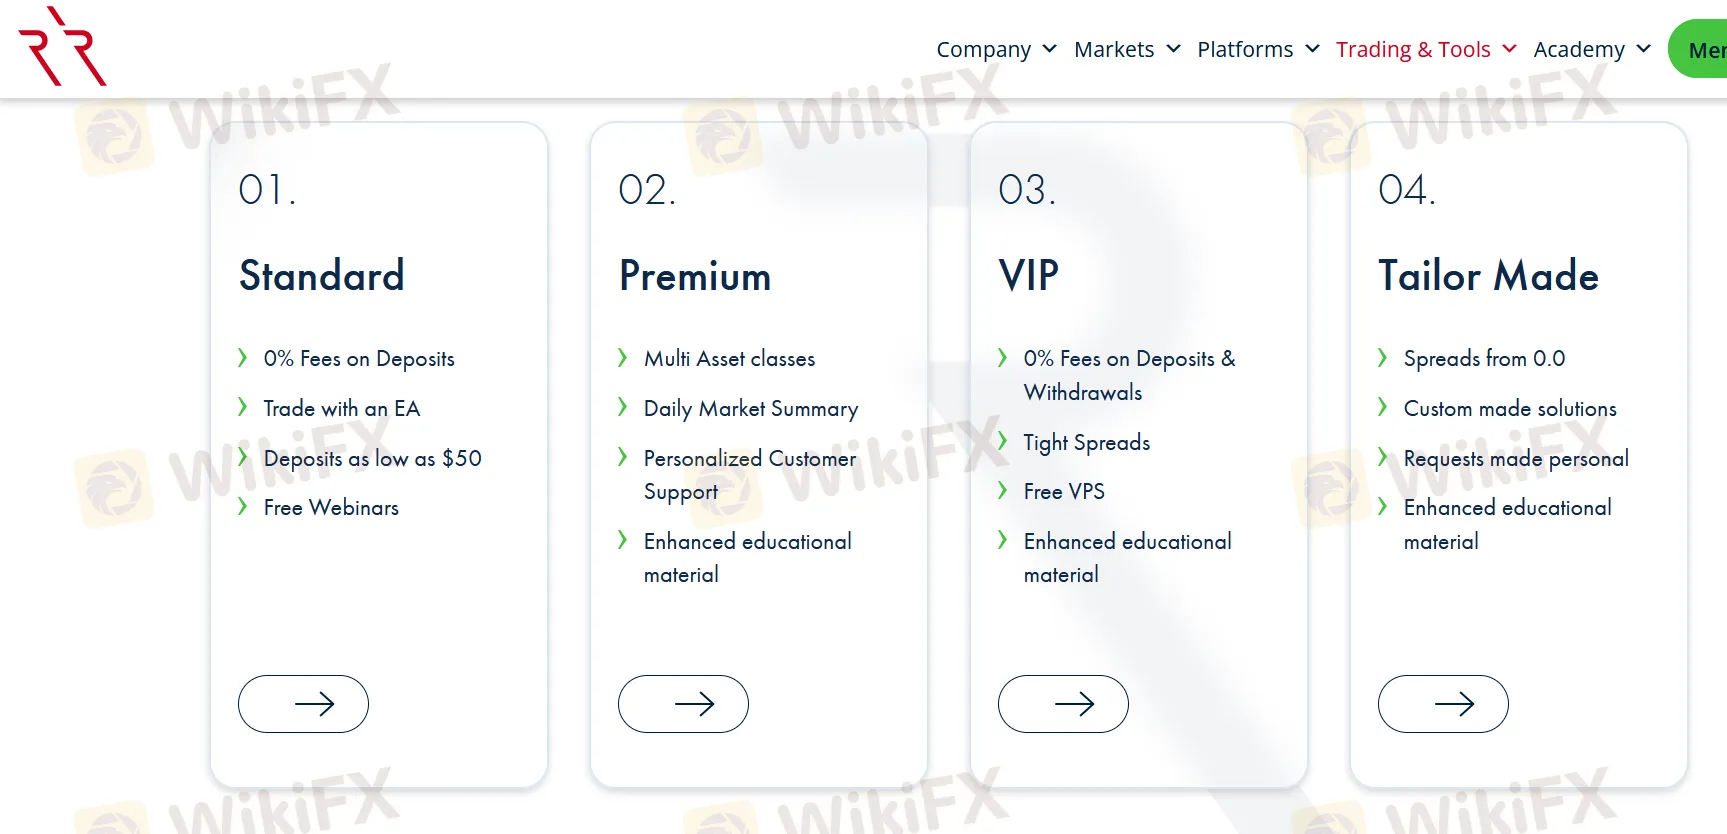Click the VIP account arrow button
1727x834 pixels.
(1063, 704)
